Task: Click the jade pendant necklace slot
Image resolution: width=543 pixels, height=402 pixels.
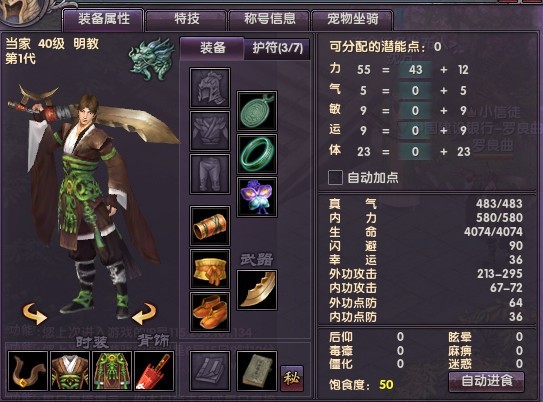Action: 257,111
